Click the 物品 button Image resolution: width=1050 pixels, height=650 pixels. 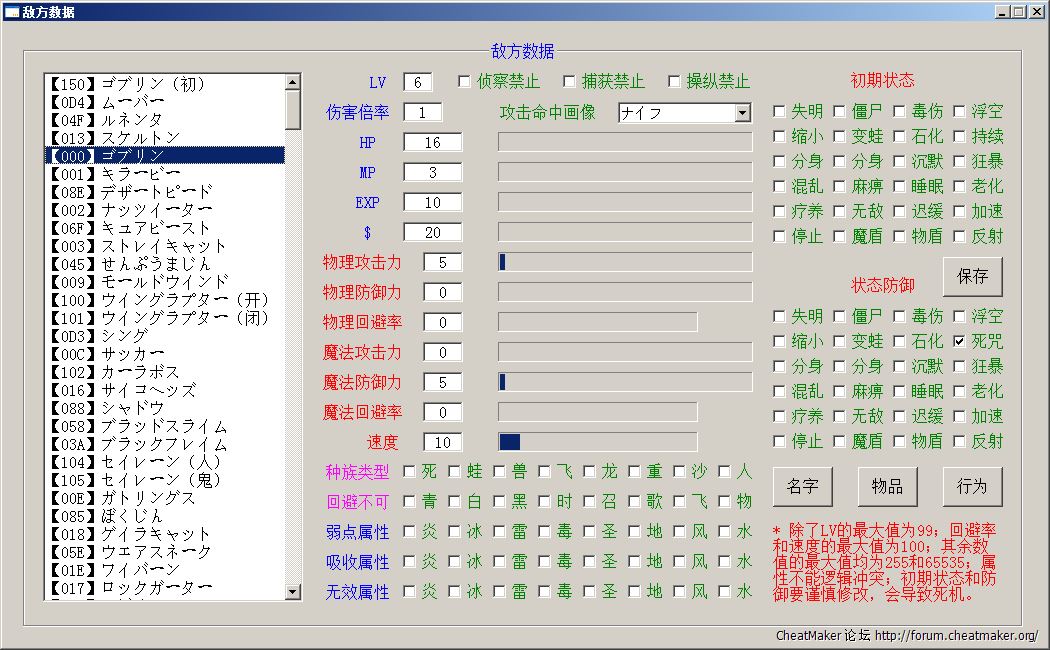pos(887,487)
